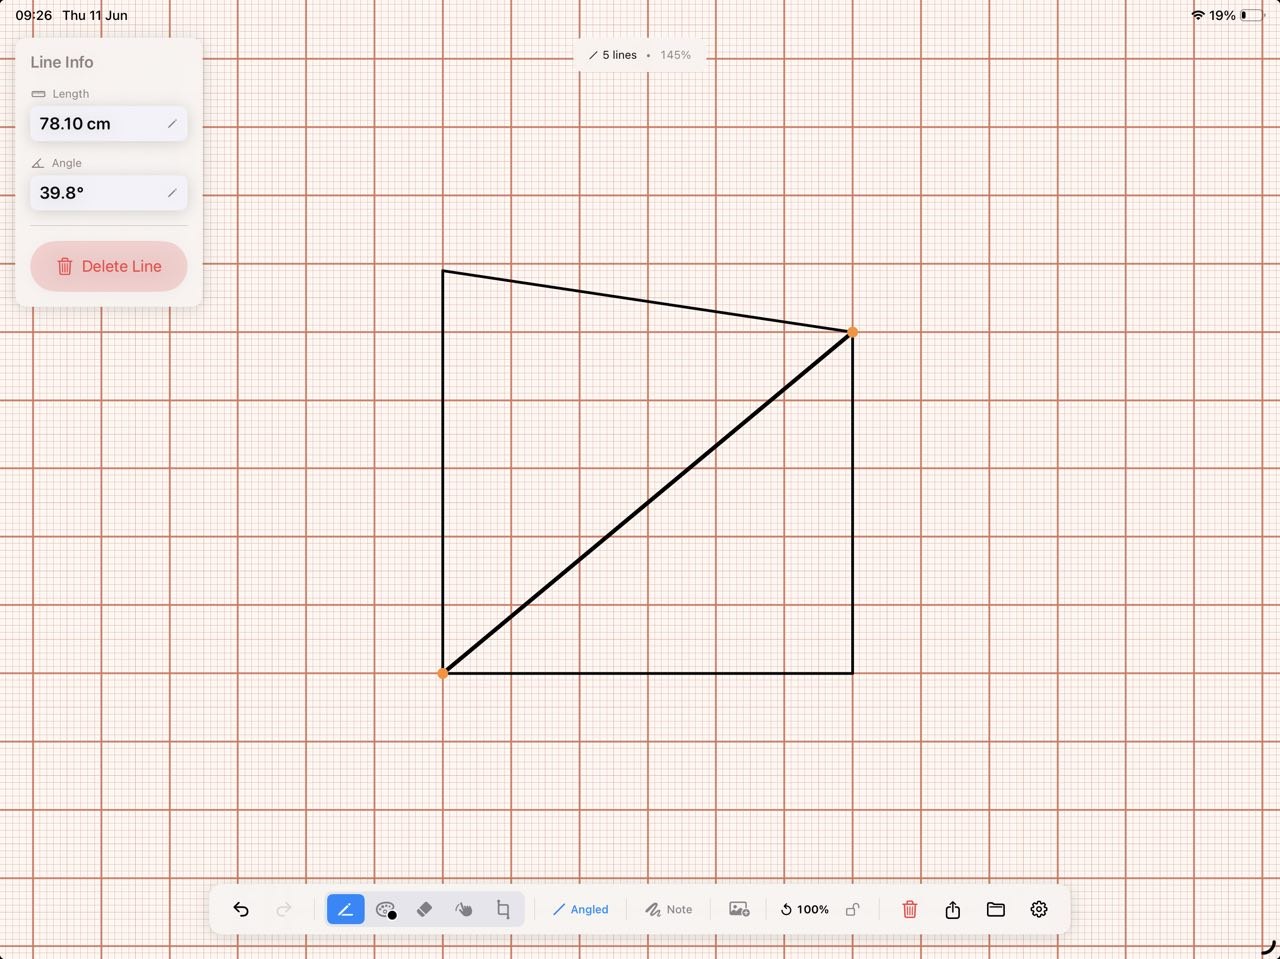Toggle the canvas lock
Image resolution: width=1280 pixels, height=959 pixels.
point(853,909)
